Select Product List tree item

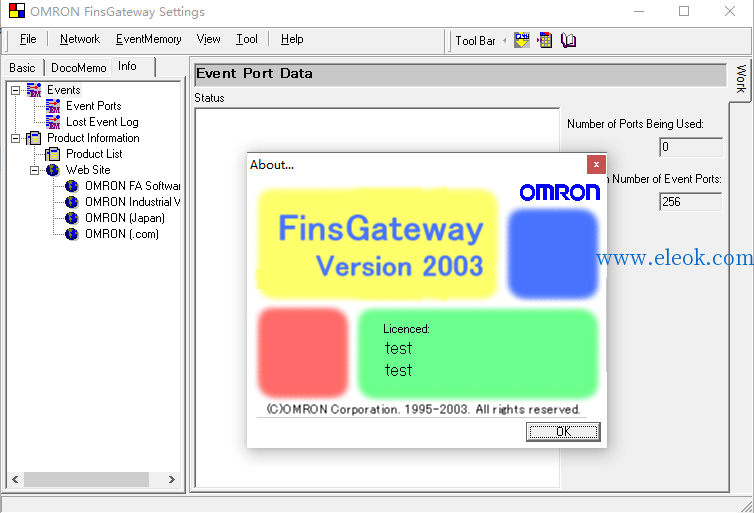tap(94, 154)
